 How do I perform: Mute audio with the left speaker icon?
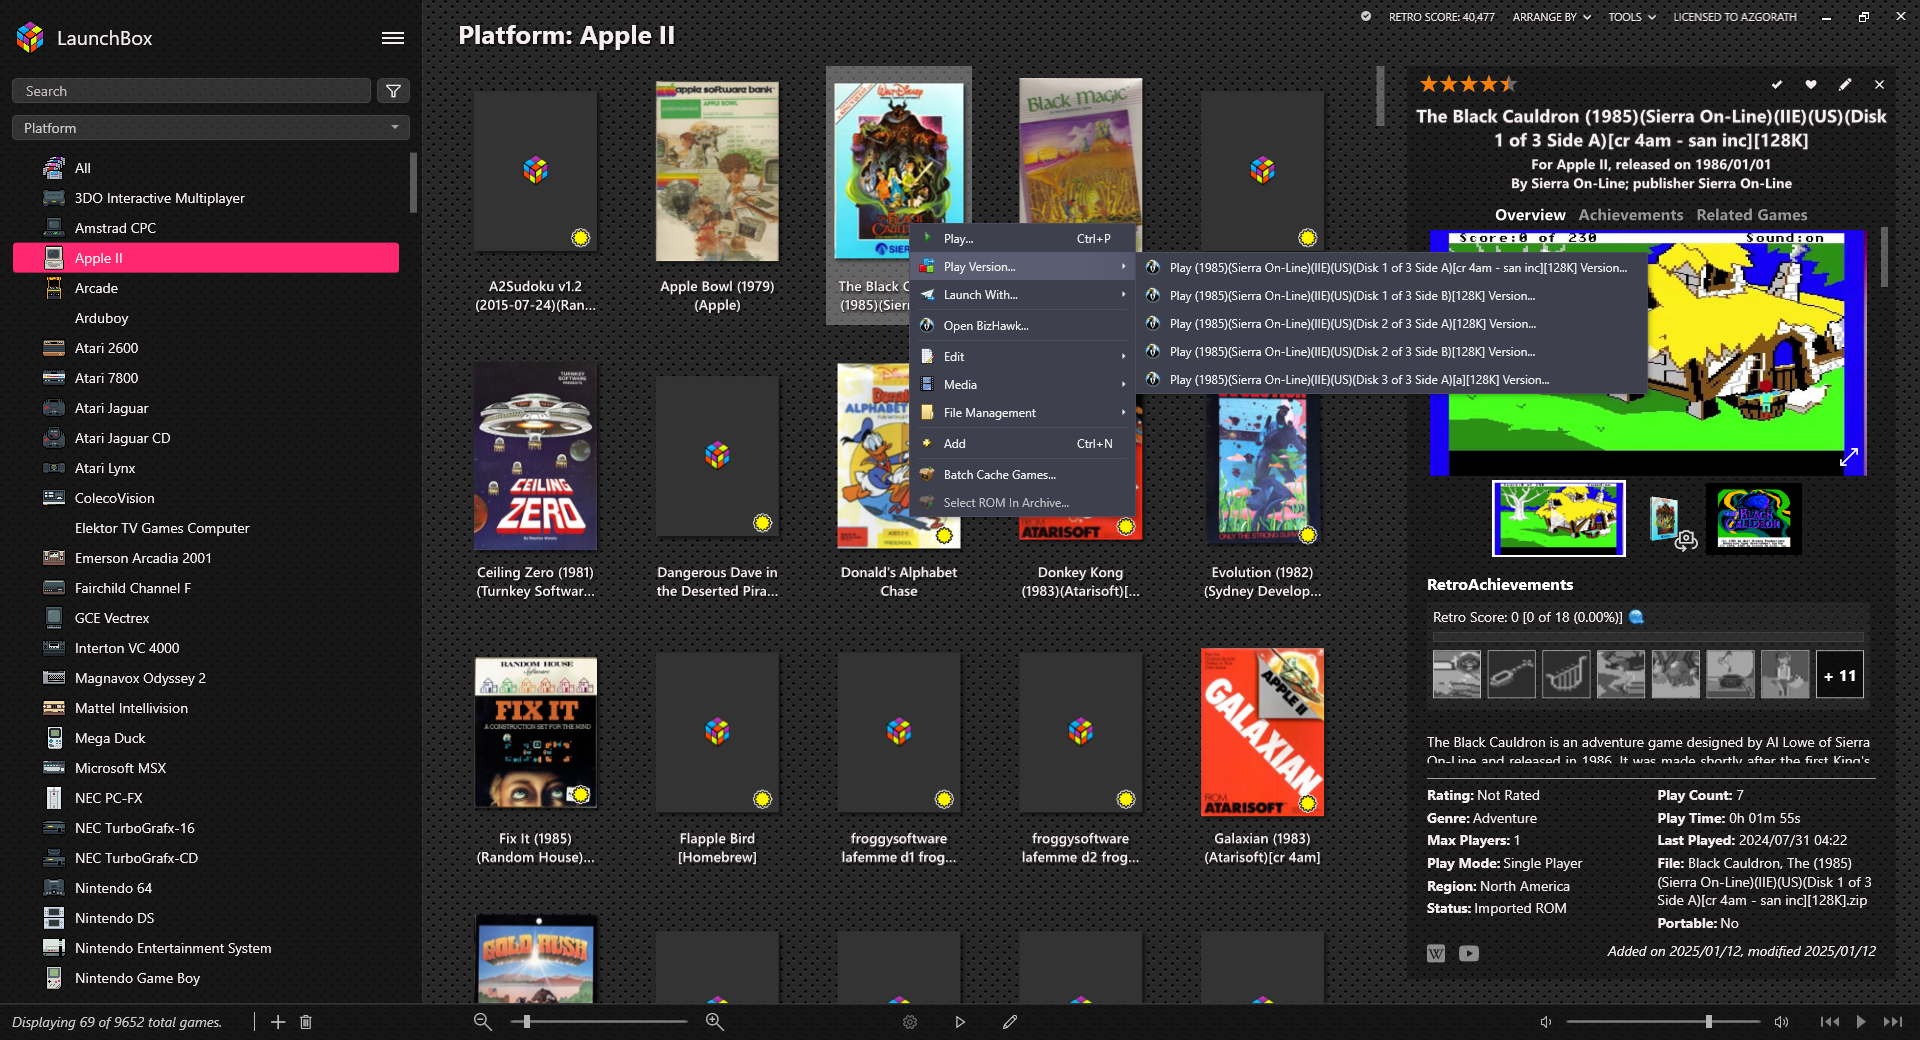(1546, 1022)
